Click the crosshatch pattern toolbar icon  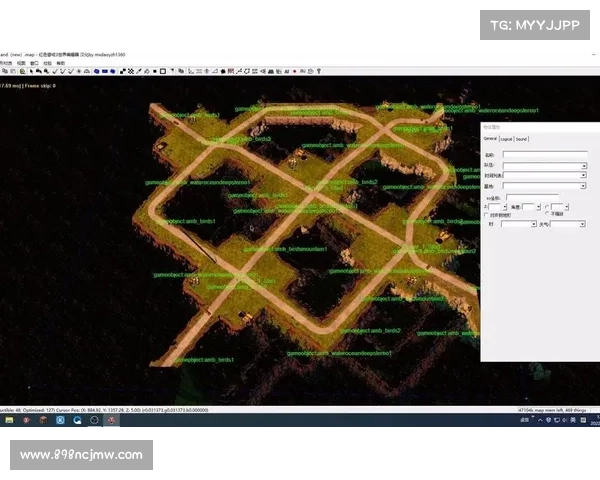(130, 71)
